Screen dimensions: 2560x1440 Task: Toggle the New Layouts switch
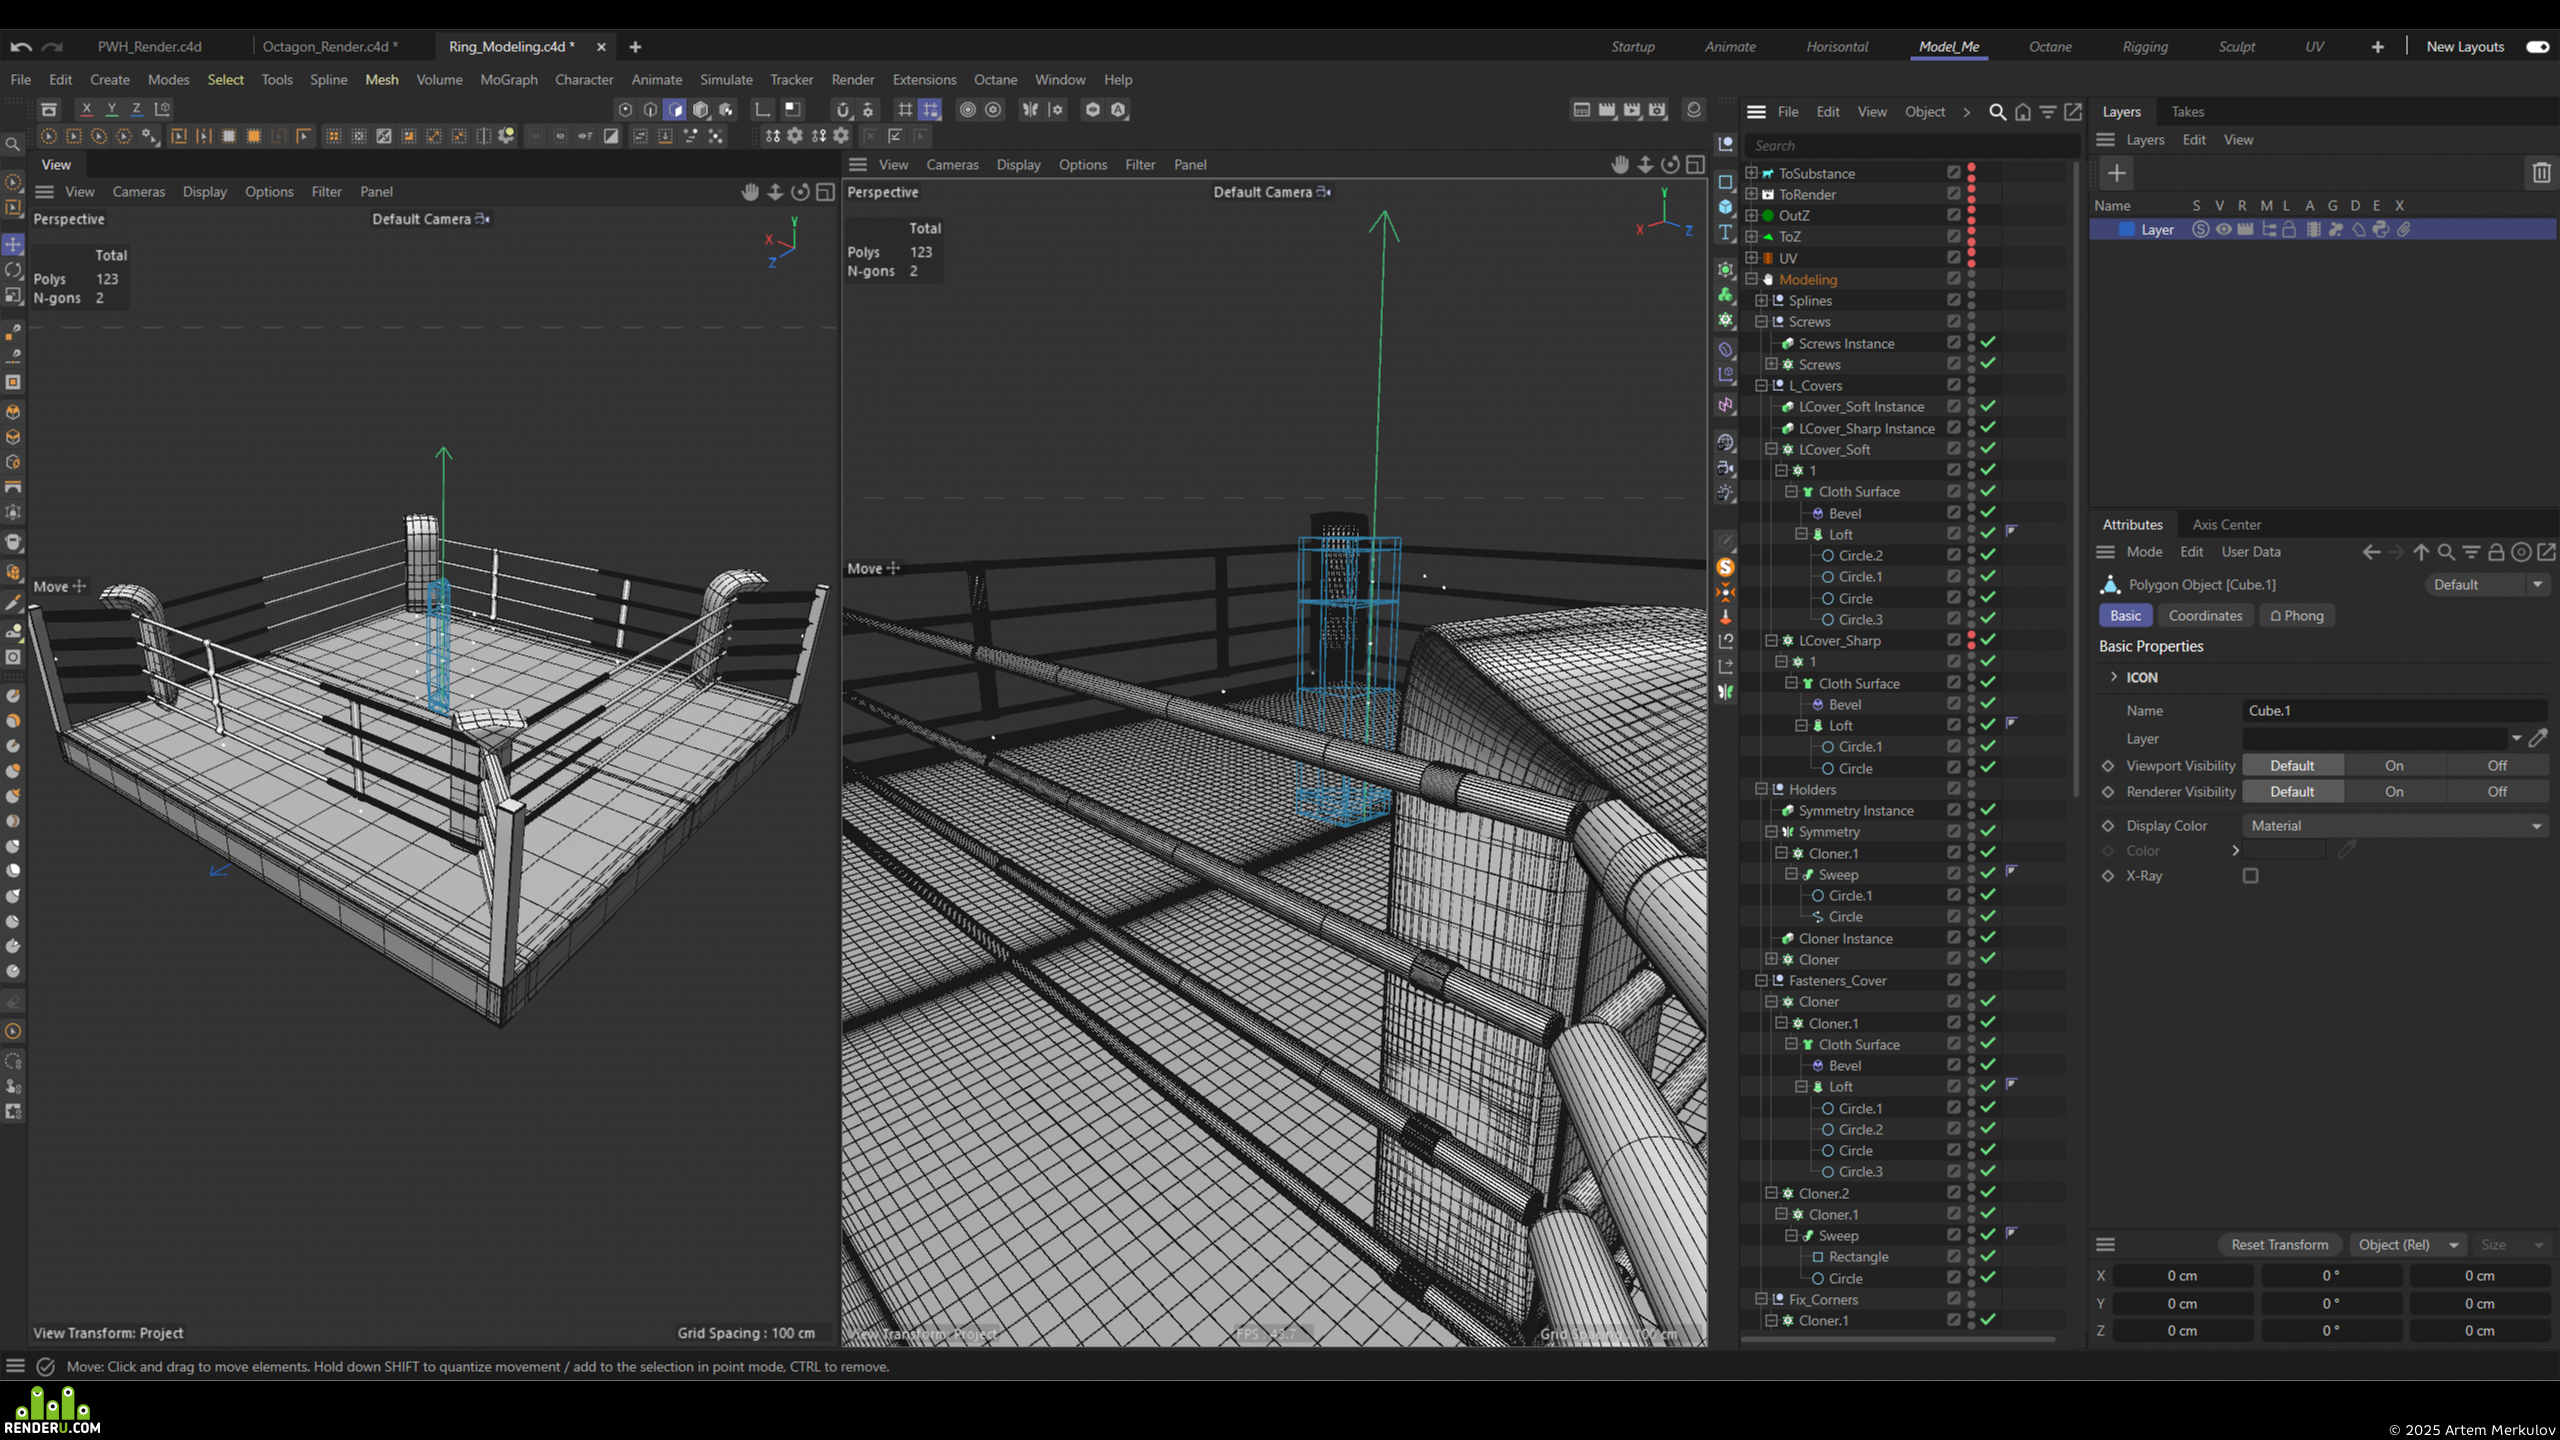pyautogui.click(x=2537, y=47)
